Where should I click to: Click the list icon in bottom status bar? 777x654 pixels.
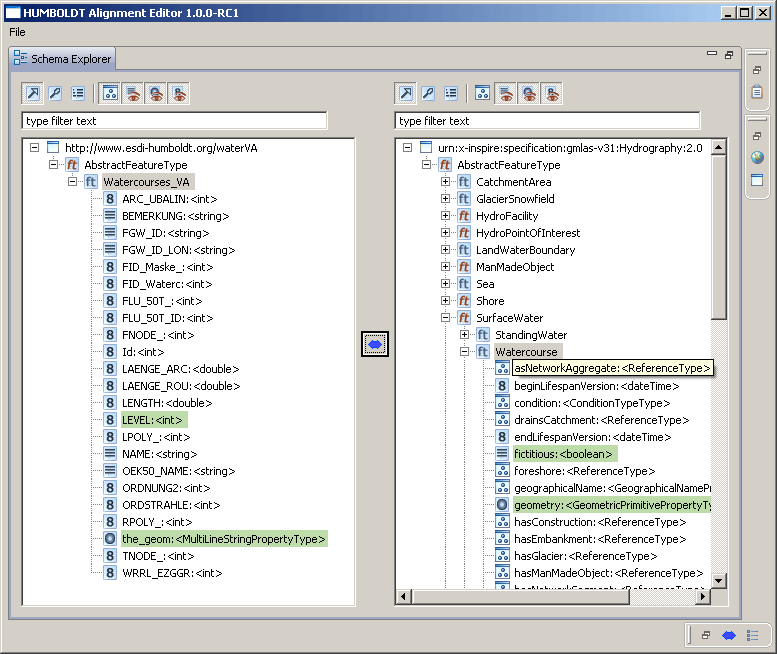pos(752,635)
